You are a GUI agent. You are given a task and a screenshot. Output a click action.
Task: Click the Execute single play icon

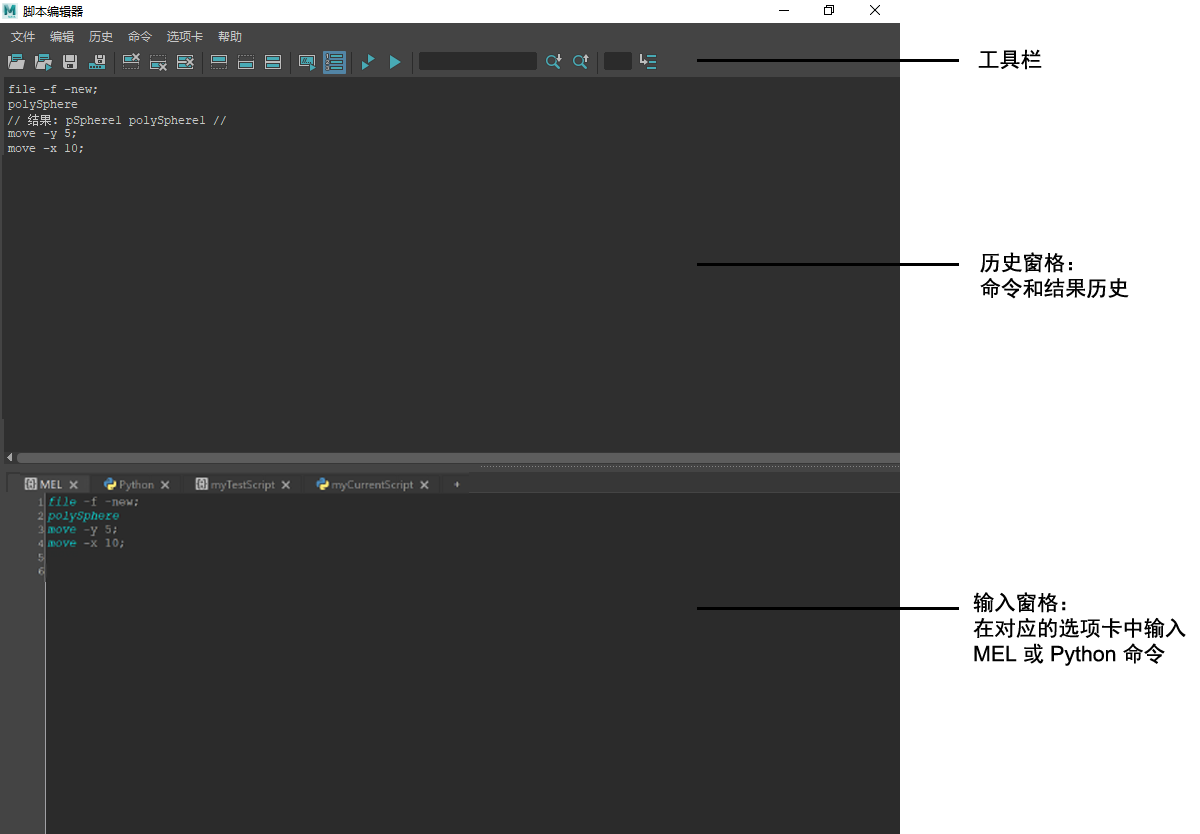[395, 62]
